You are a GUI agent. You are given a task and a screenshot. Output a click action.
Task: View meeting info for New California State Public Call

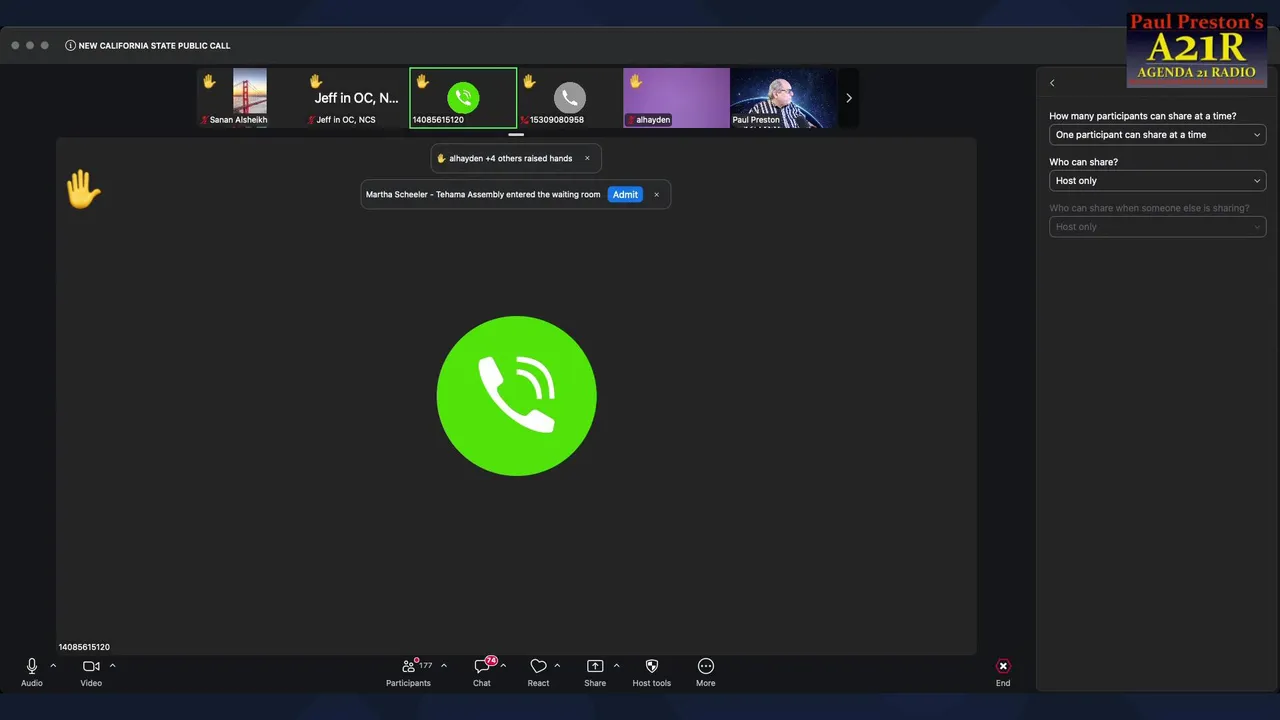coord(70,45)
